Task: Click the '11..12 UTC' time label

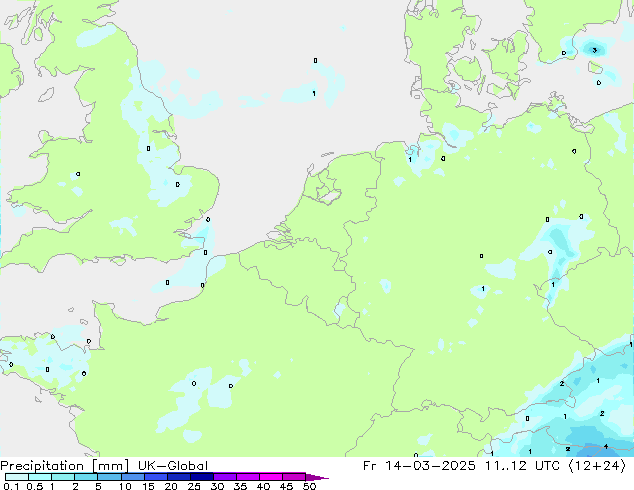Action: tap(522, 466)
